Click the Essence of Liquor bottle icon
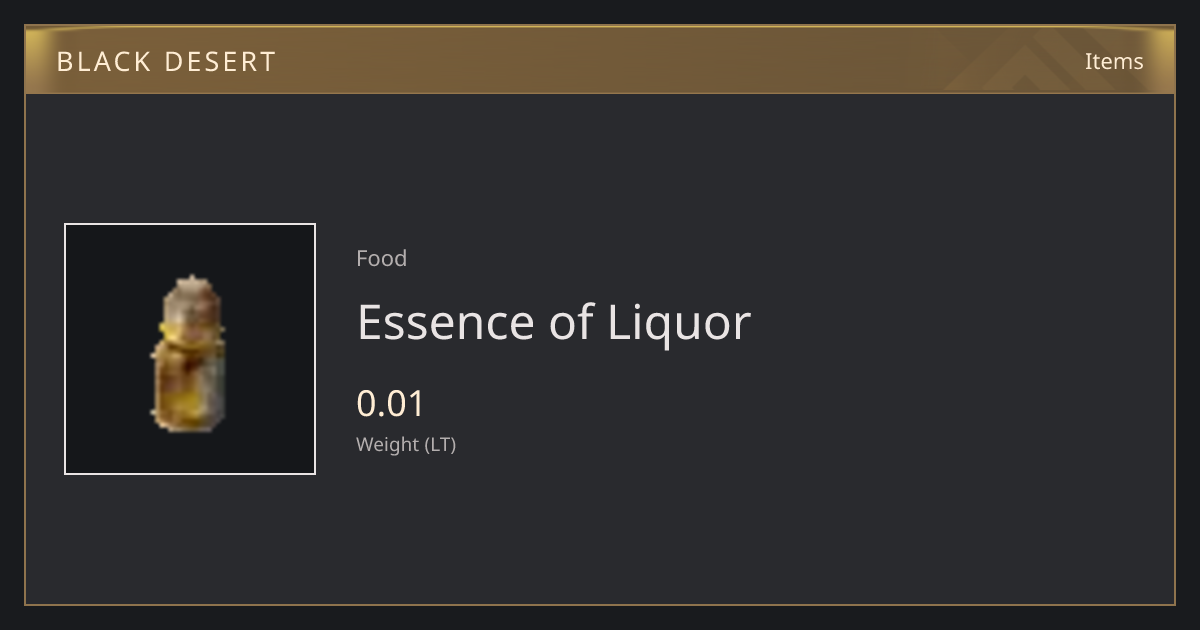 188,350
